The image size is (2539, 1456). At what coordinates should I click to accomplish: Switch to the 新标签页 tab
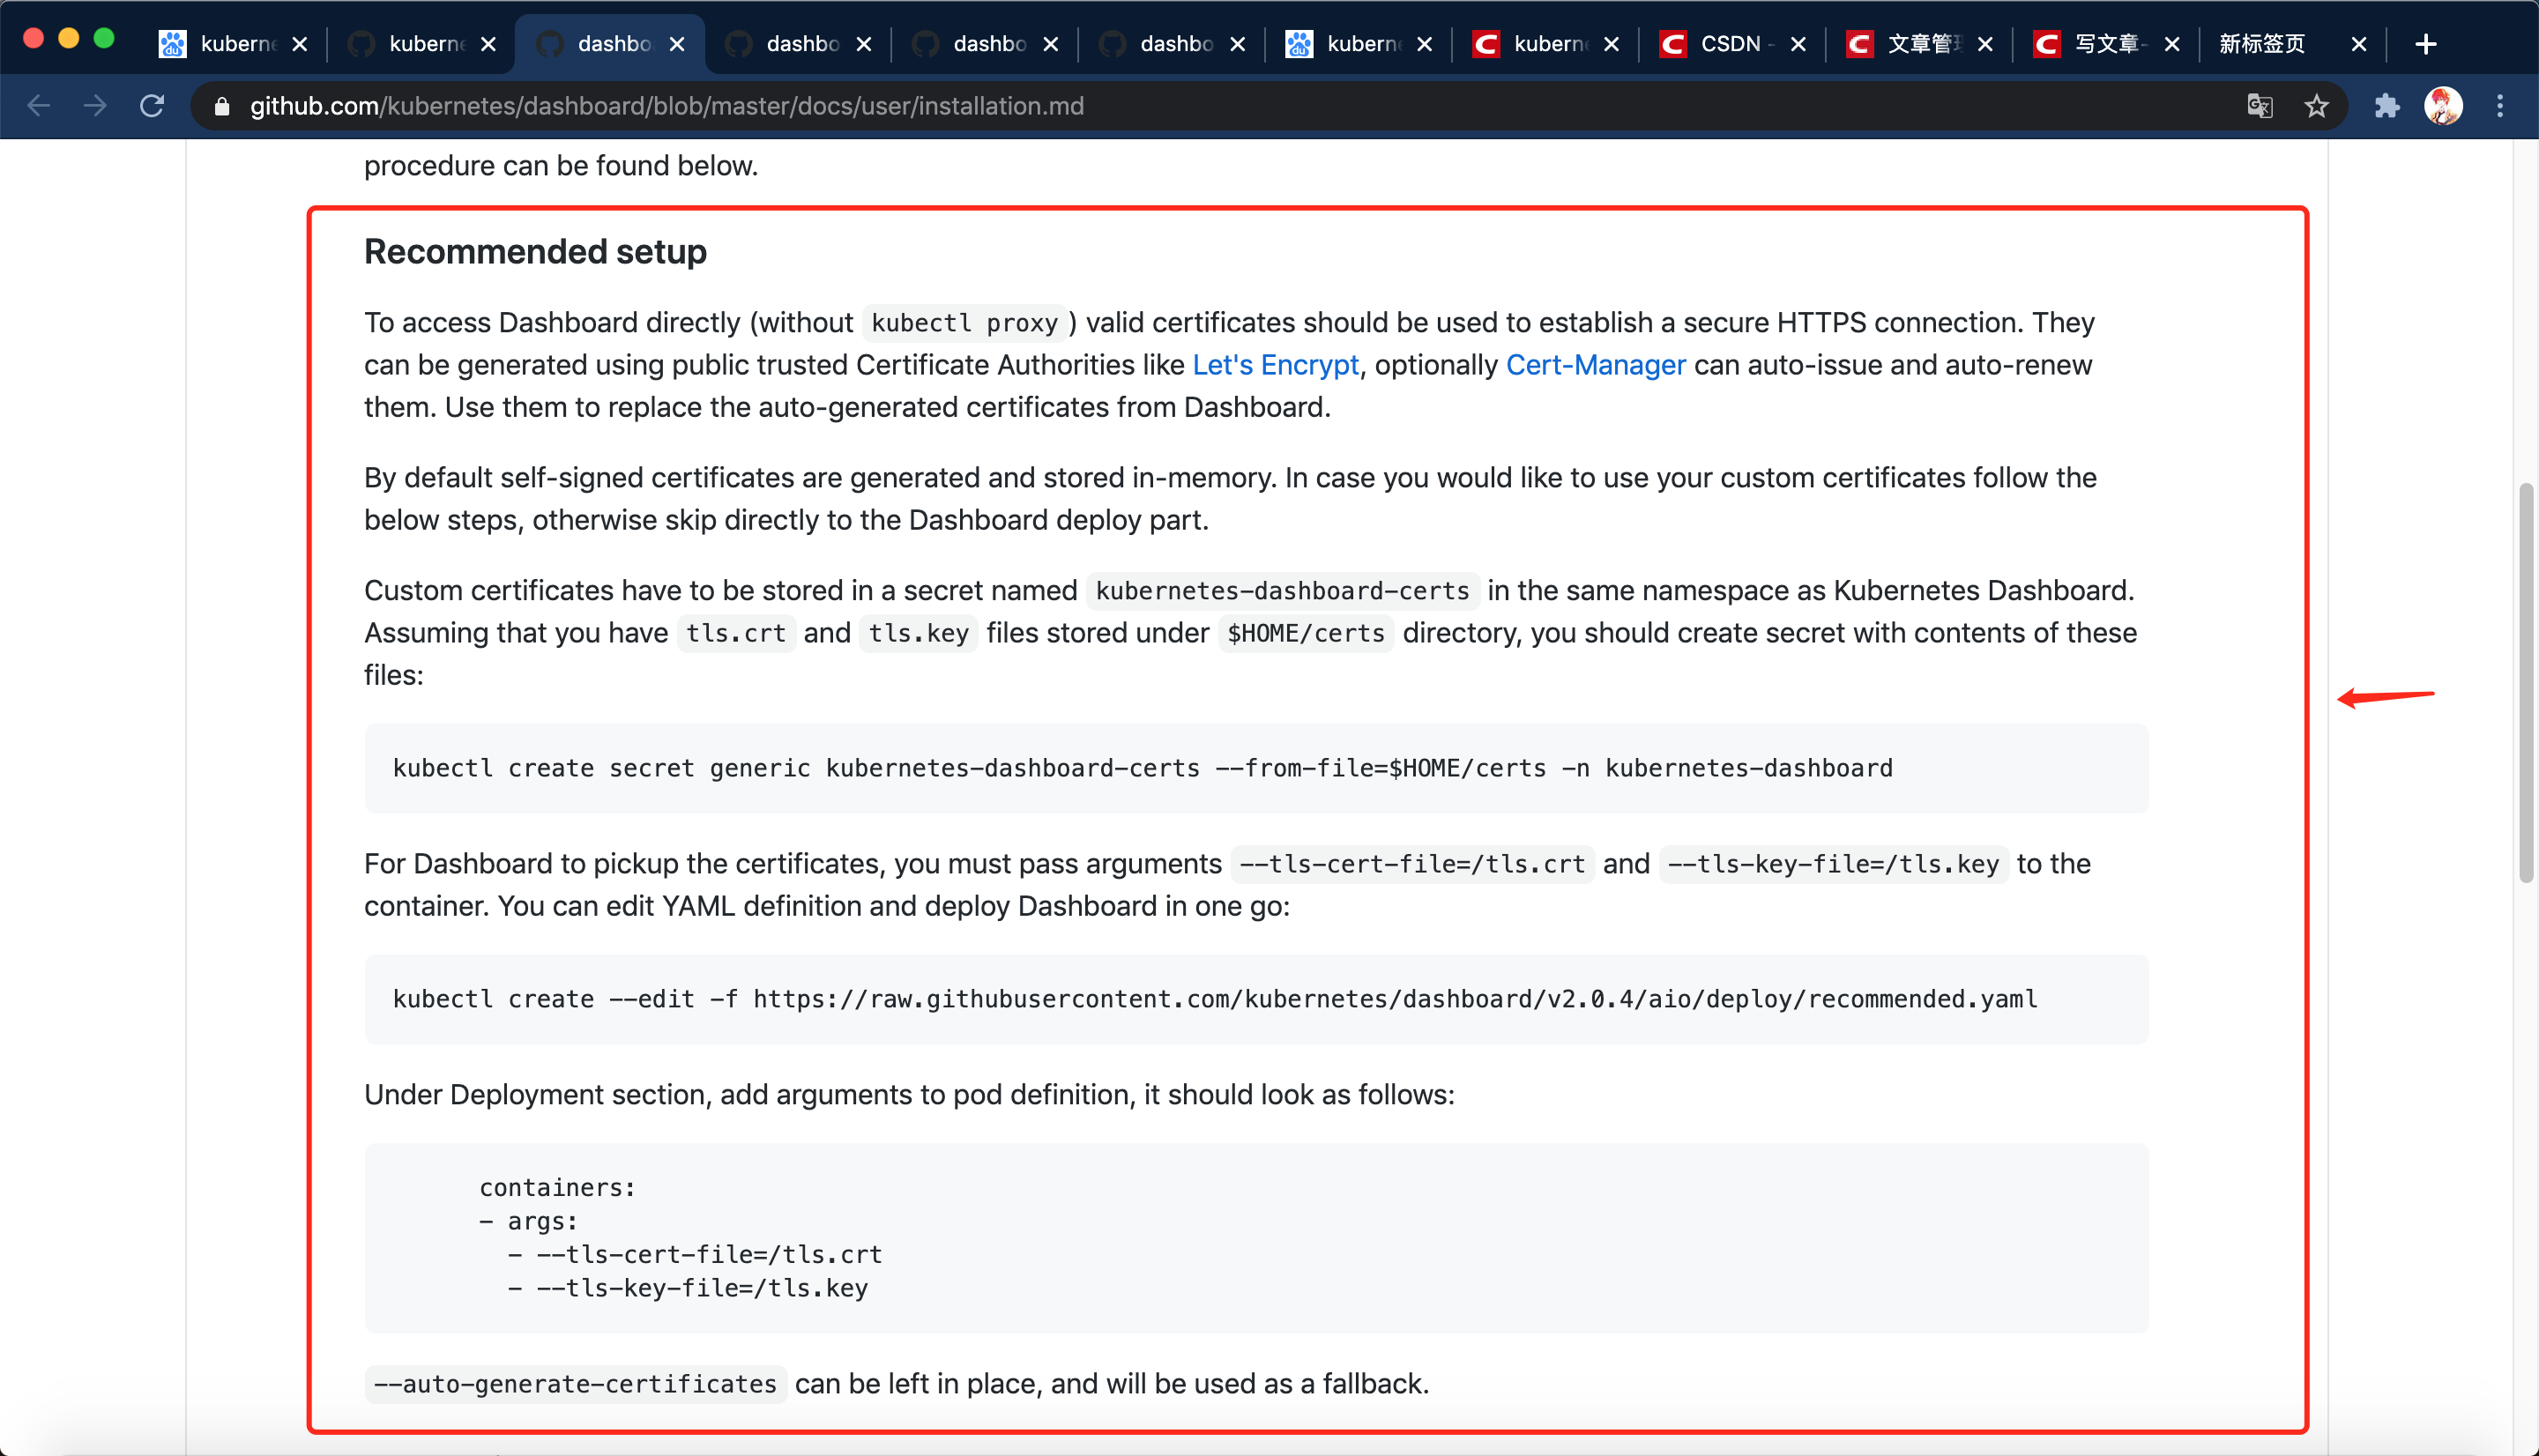(2262, 44)
